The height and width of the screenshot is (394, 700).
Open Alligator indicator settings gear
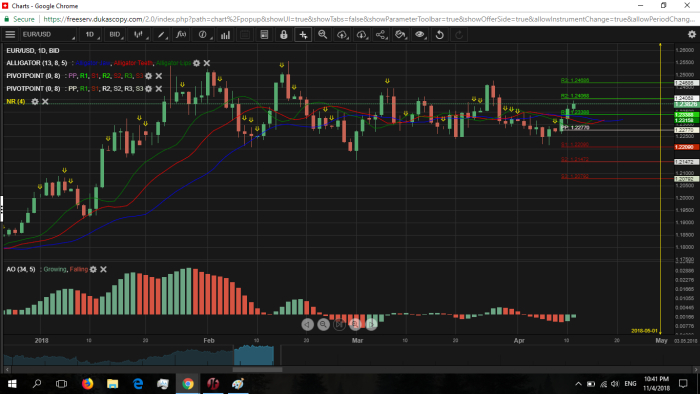196,63
